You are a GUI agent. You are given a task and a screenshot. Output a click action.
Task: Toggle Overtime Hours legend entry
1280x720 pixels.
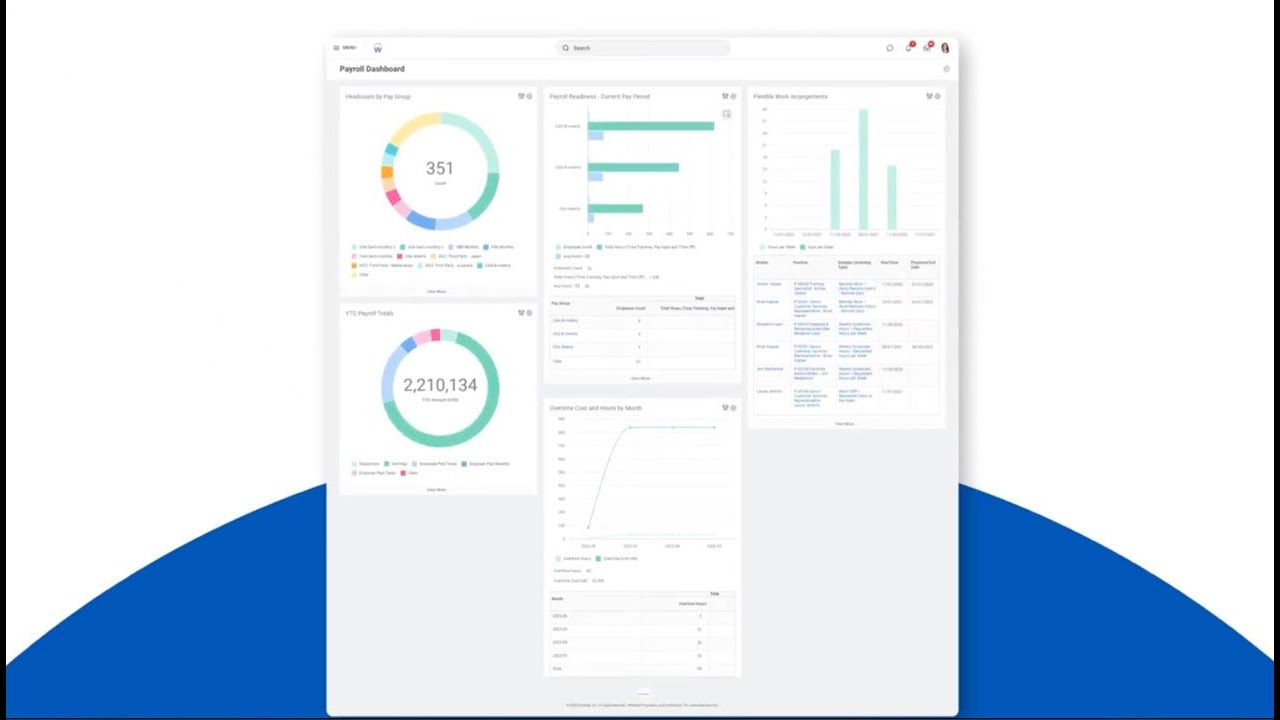(573, 558)
